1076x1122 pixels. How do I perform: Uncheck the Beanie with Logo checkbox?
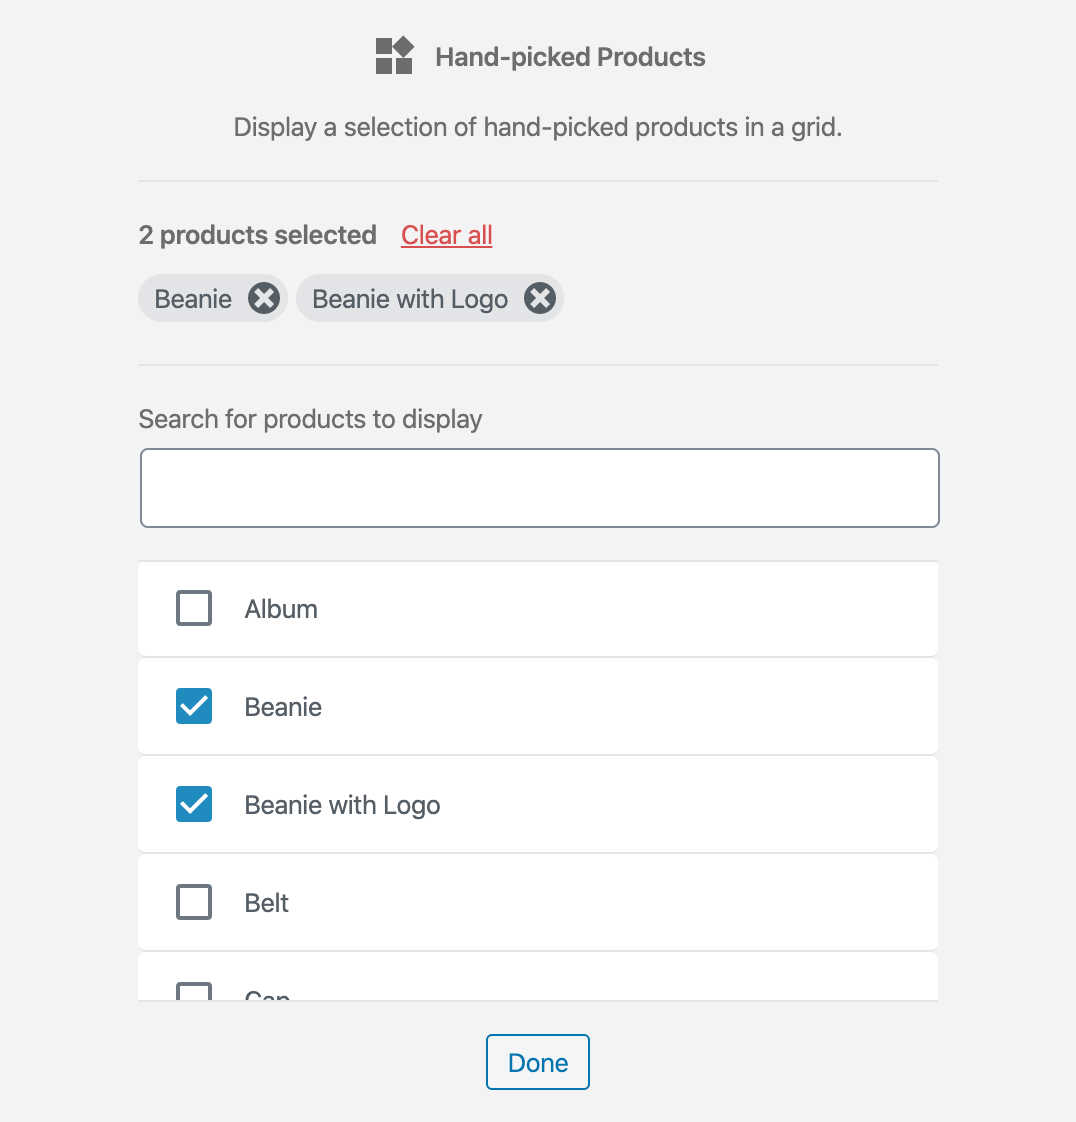(x=194, y=804)
